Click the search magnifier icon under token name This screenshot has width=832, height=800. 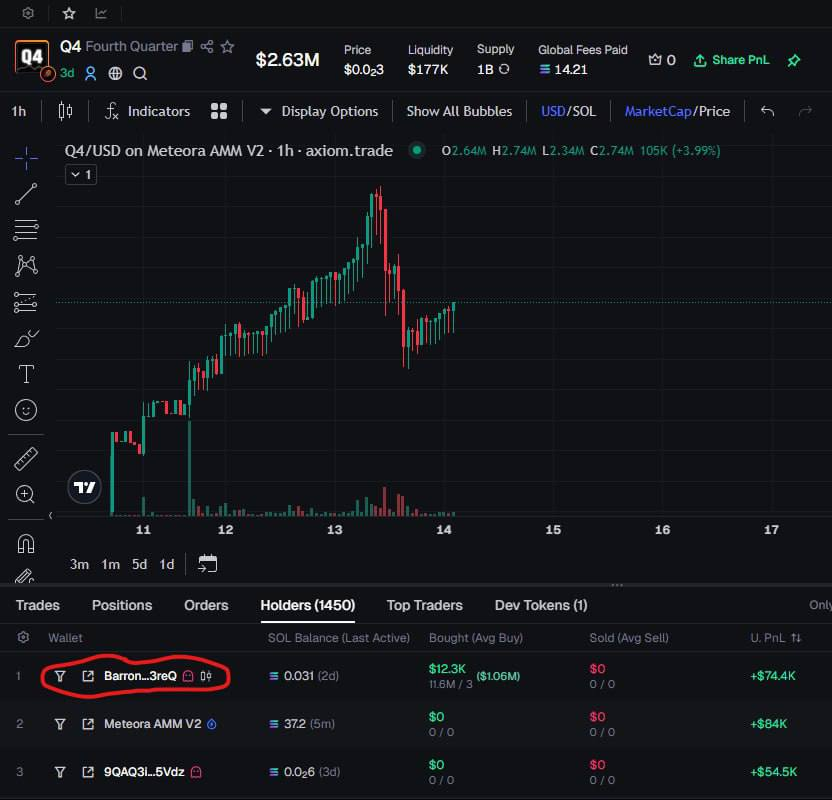point(140,73)
